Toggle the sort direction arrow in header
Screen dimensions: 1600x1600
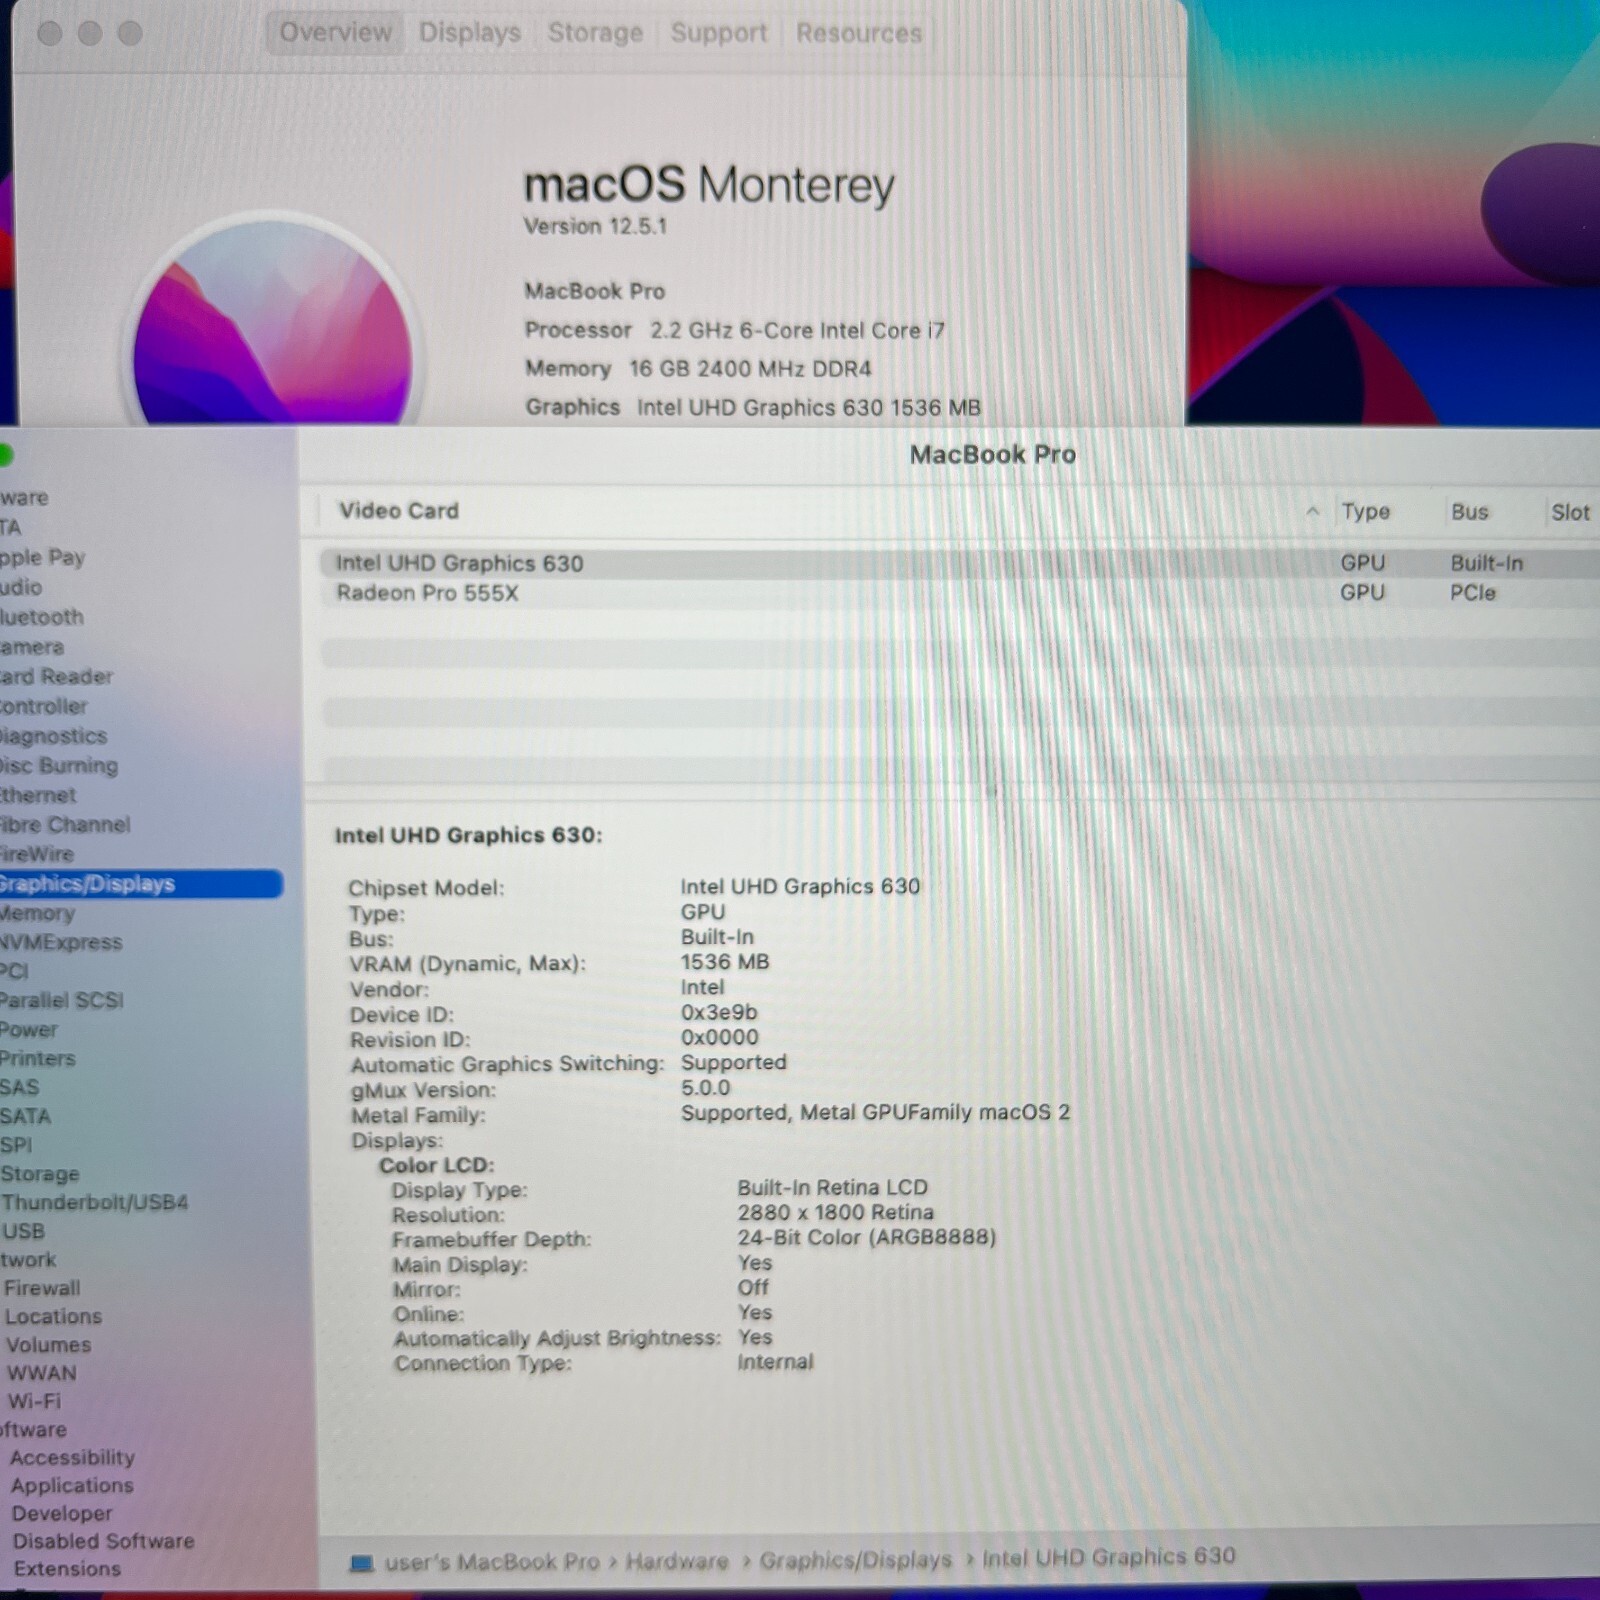coord(1312,511)
